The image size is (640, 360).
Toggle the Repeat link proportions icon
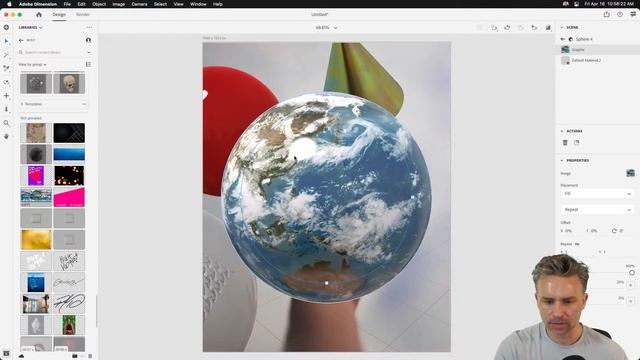[577, 244]
